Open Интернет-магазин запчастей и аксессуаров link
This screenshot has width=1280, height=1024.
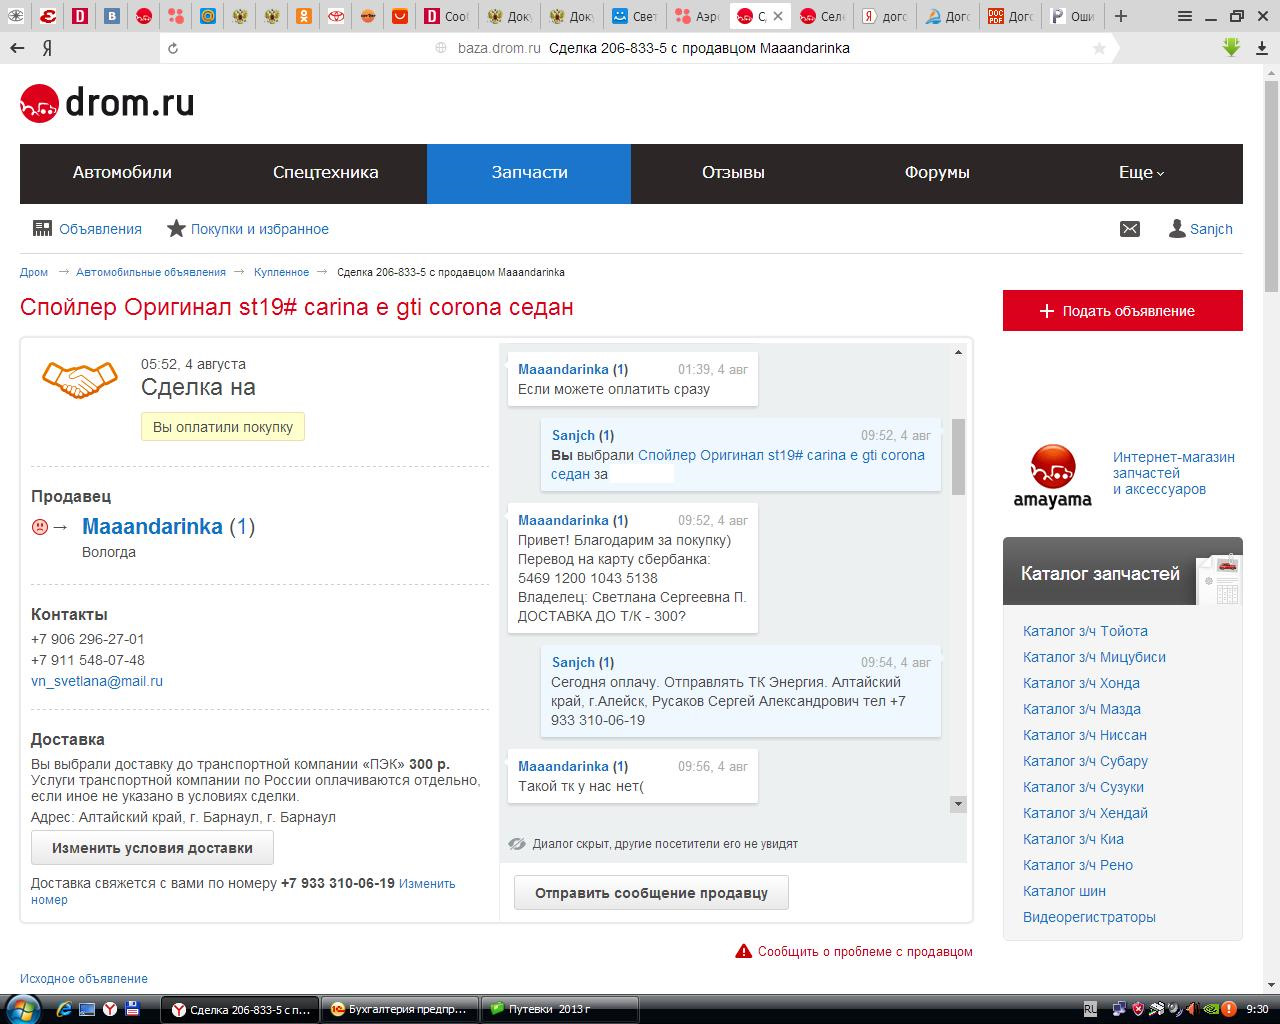(x=1174, y=473)
